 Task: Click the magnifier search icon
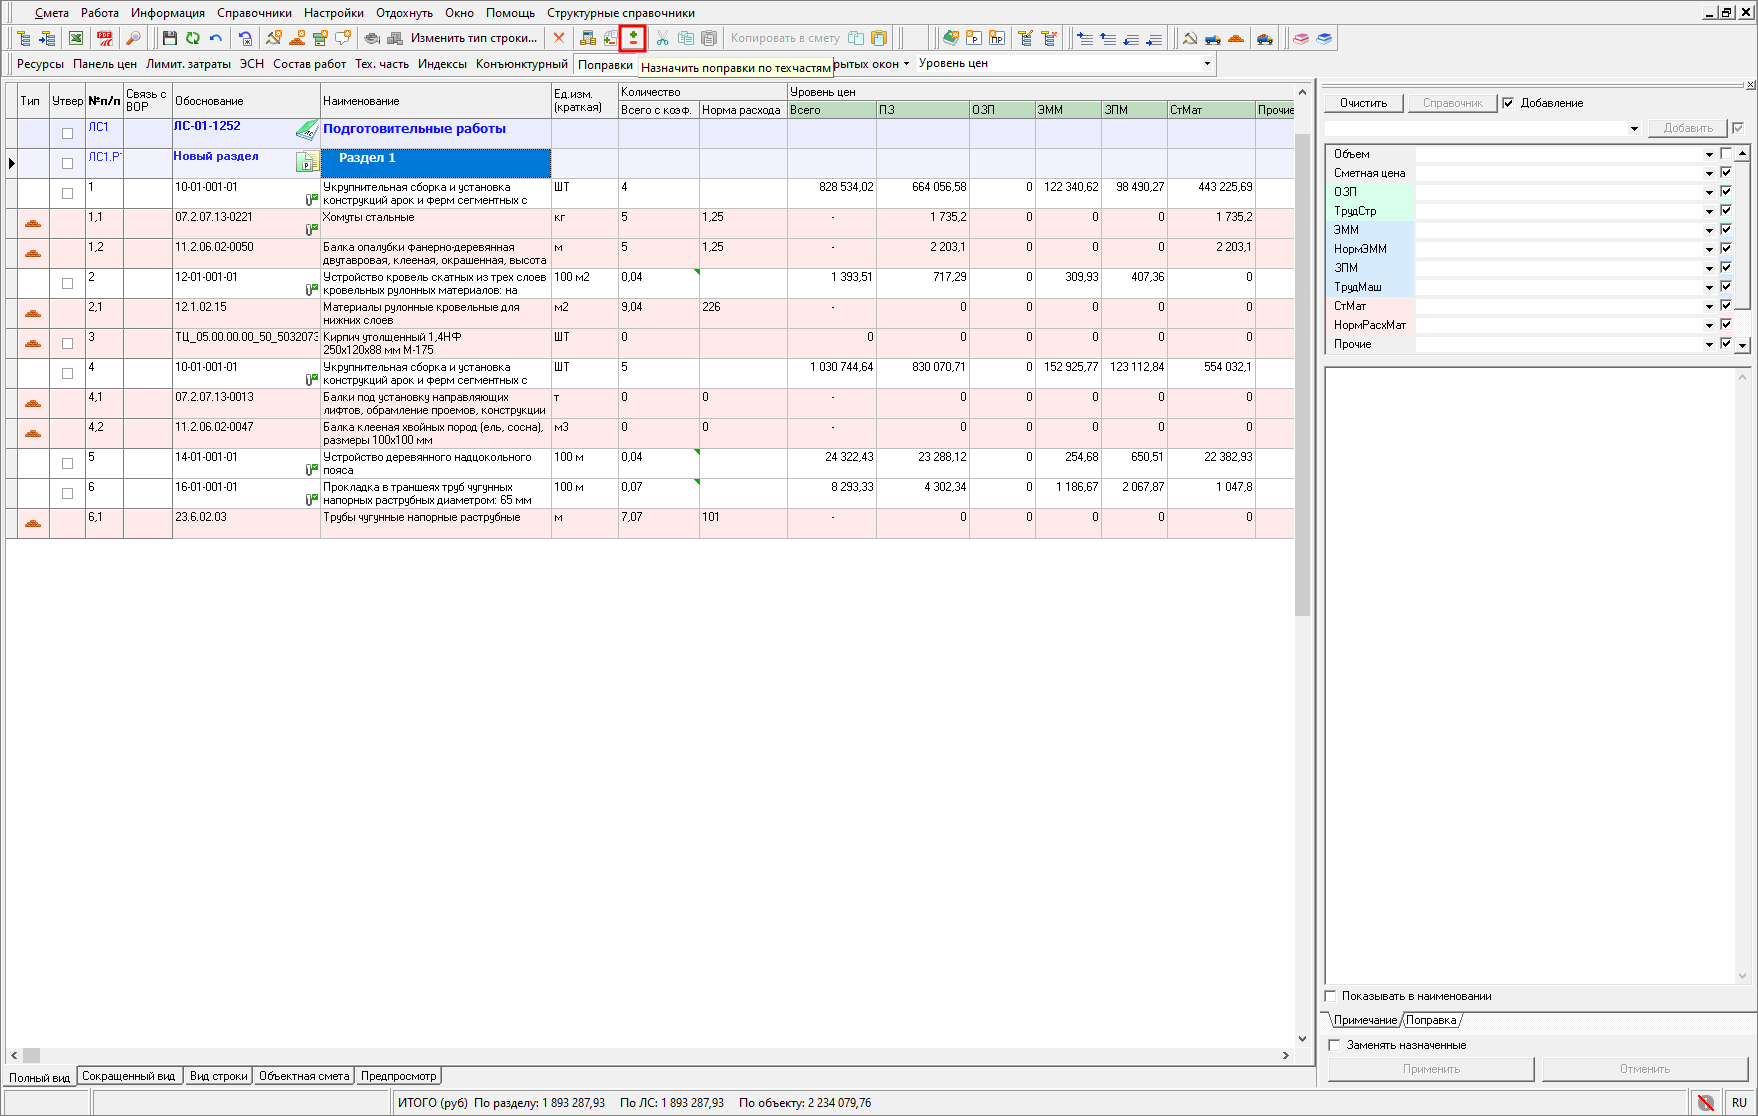click(133, 39)
